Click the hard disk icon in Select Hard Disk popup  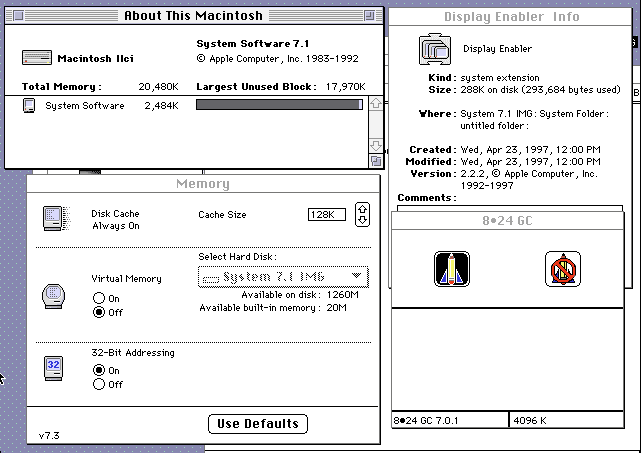(211, 279)
